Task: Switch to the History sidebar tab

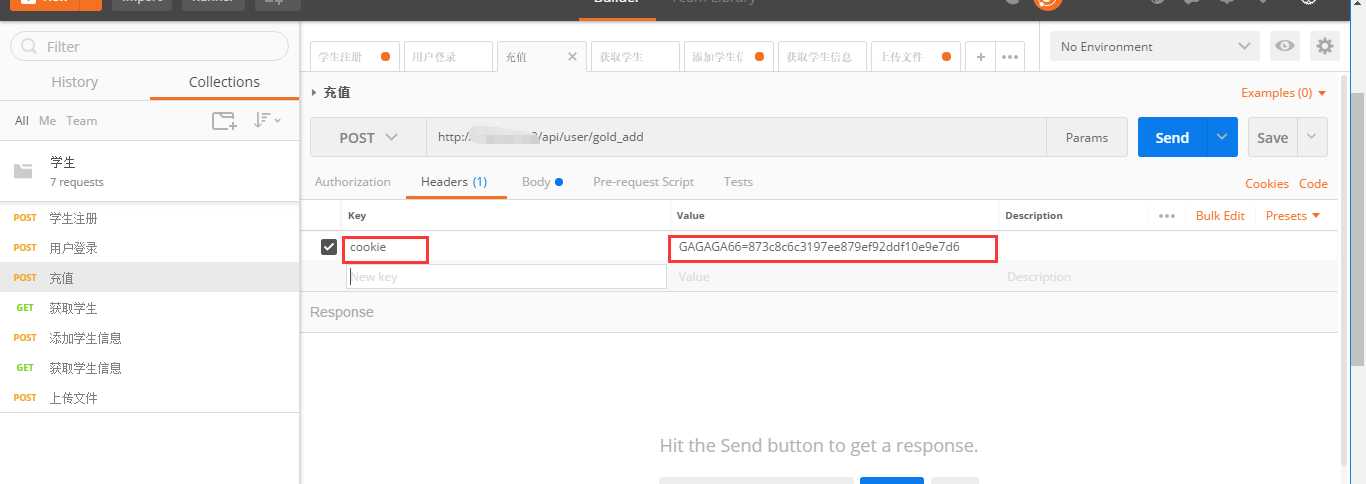Action: (75, 82)
